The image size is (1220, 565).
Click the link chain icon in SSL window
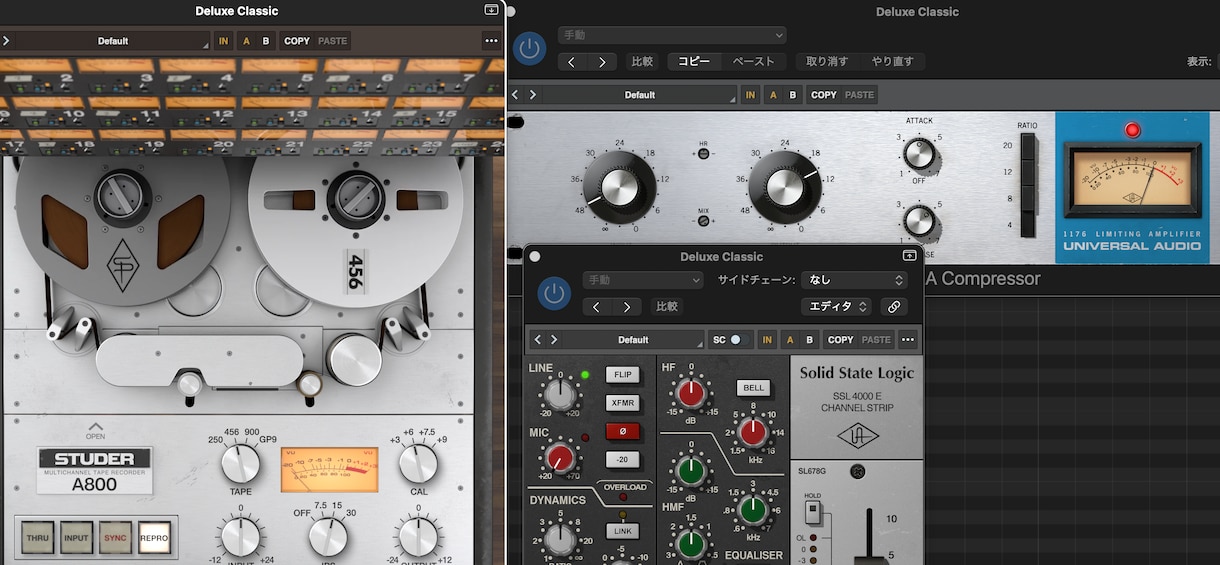click(x=894, y=307)
